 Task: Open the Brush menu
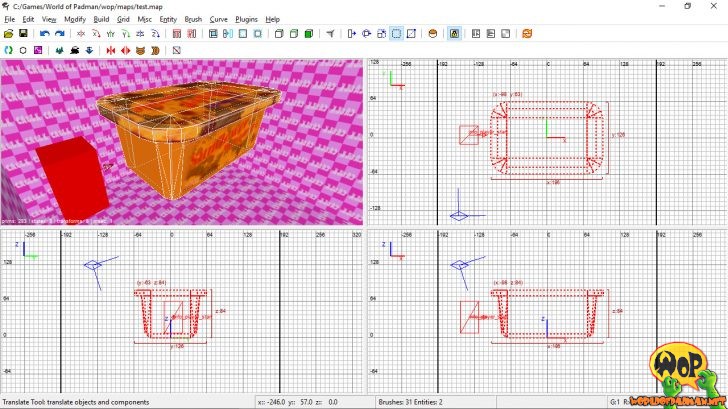point(193,19)
